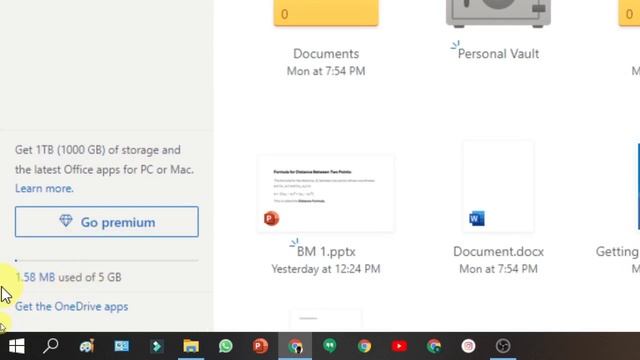The height and width of the screenshot is (360, 640).
Task: Click the Yesterday at 12:24 PM timestamp
Action: click(326, 269)
